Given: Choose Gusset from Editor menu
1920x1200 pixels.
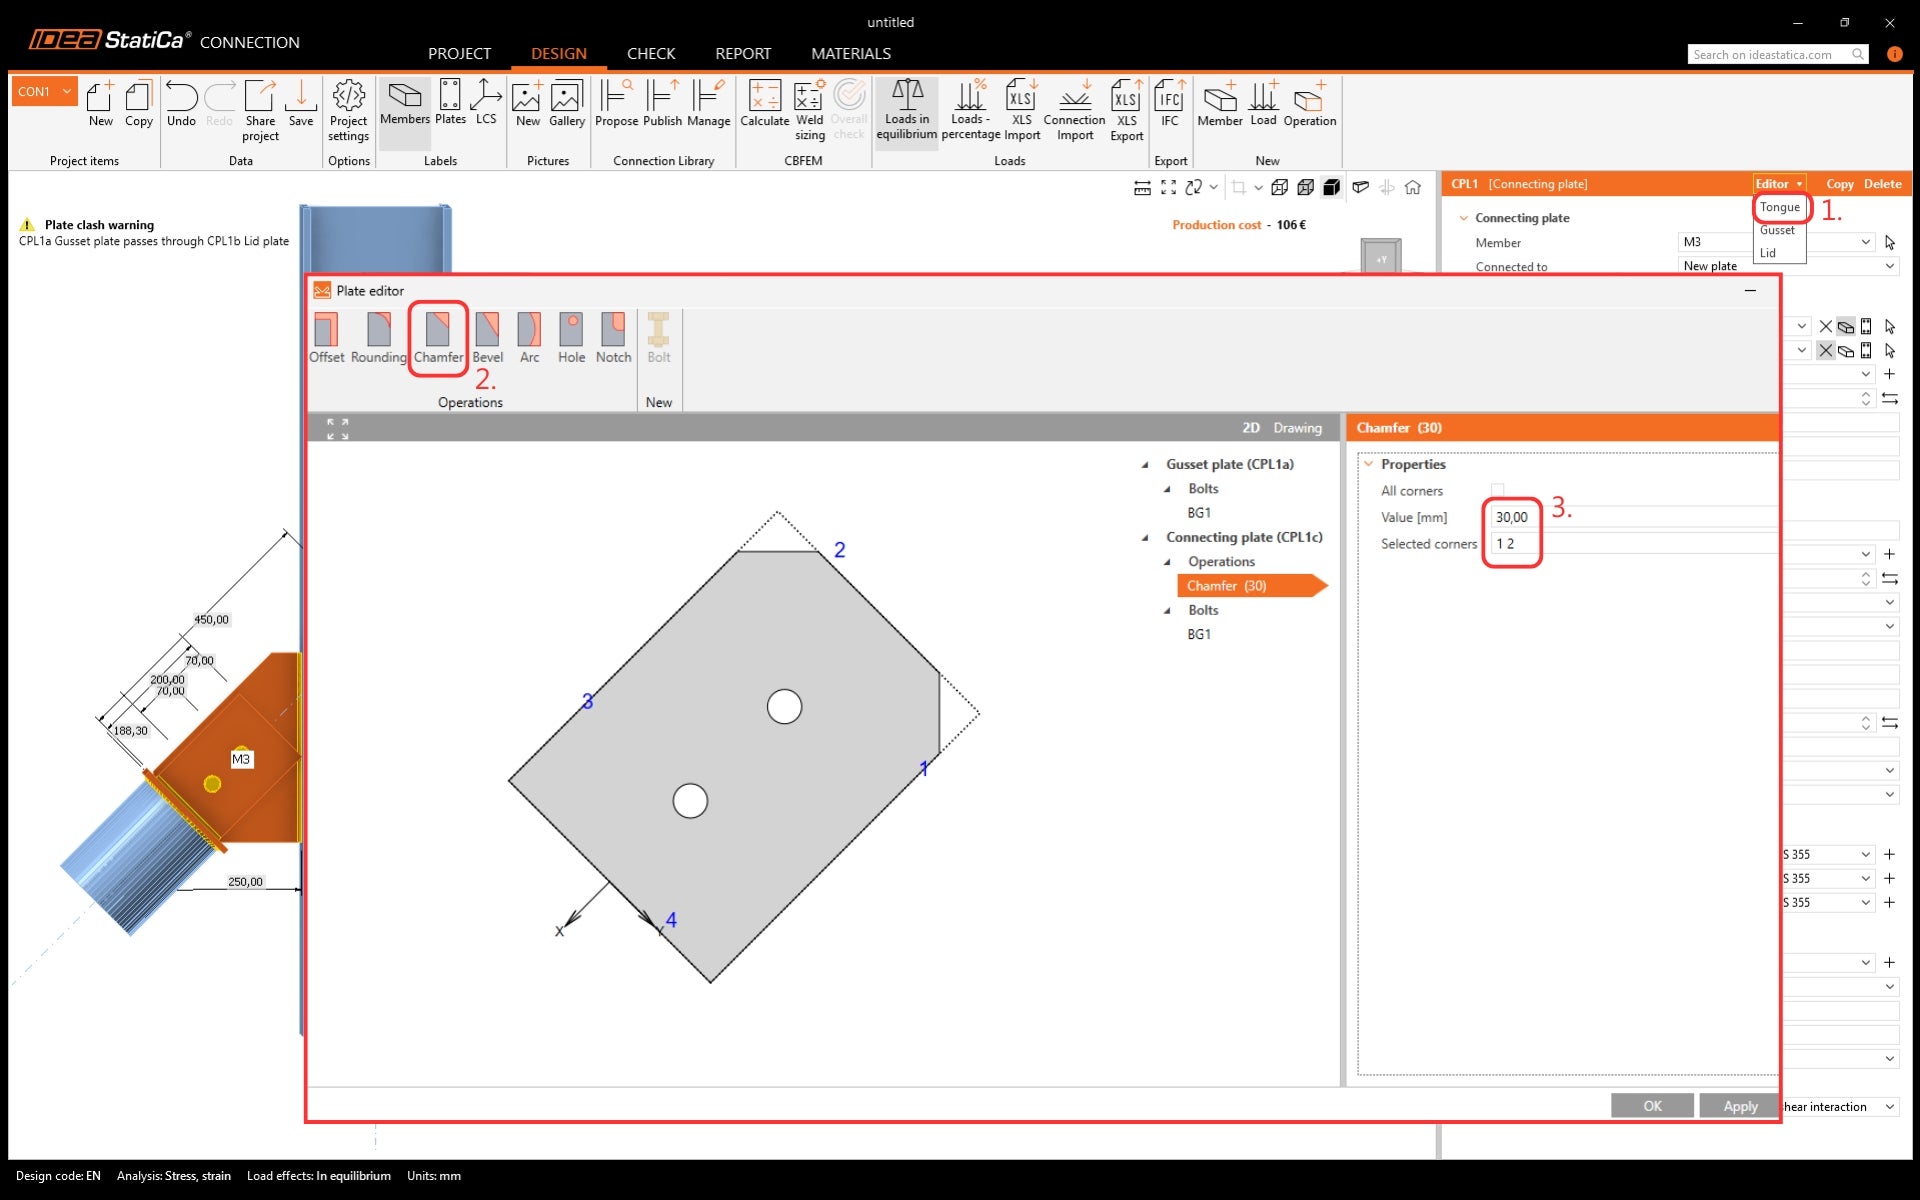Looking at the screenshot, I should point(1777,230).
